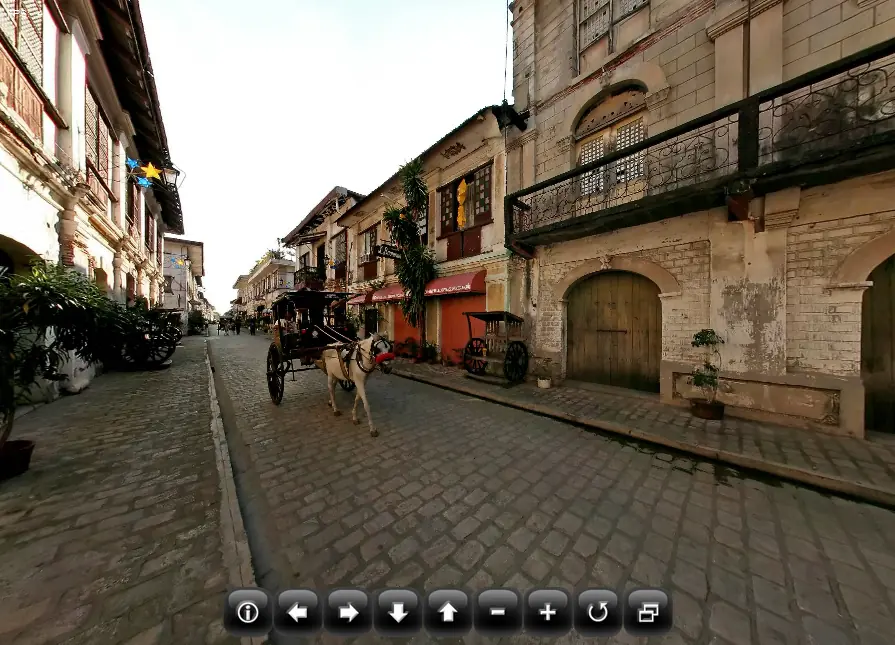Screen dimensions: 895x645
Task: Toggle fullscreen window mode button
Action: pos(648,612)
